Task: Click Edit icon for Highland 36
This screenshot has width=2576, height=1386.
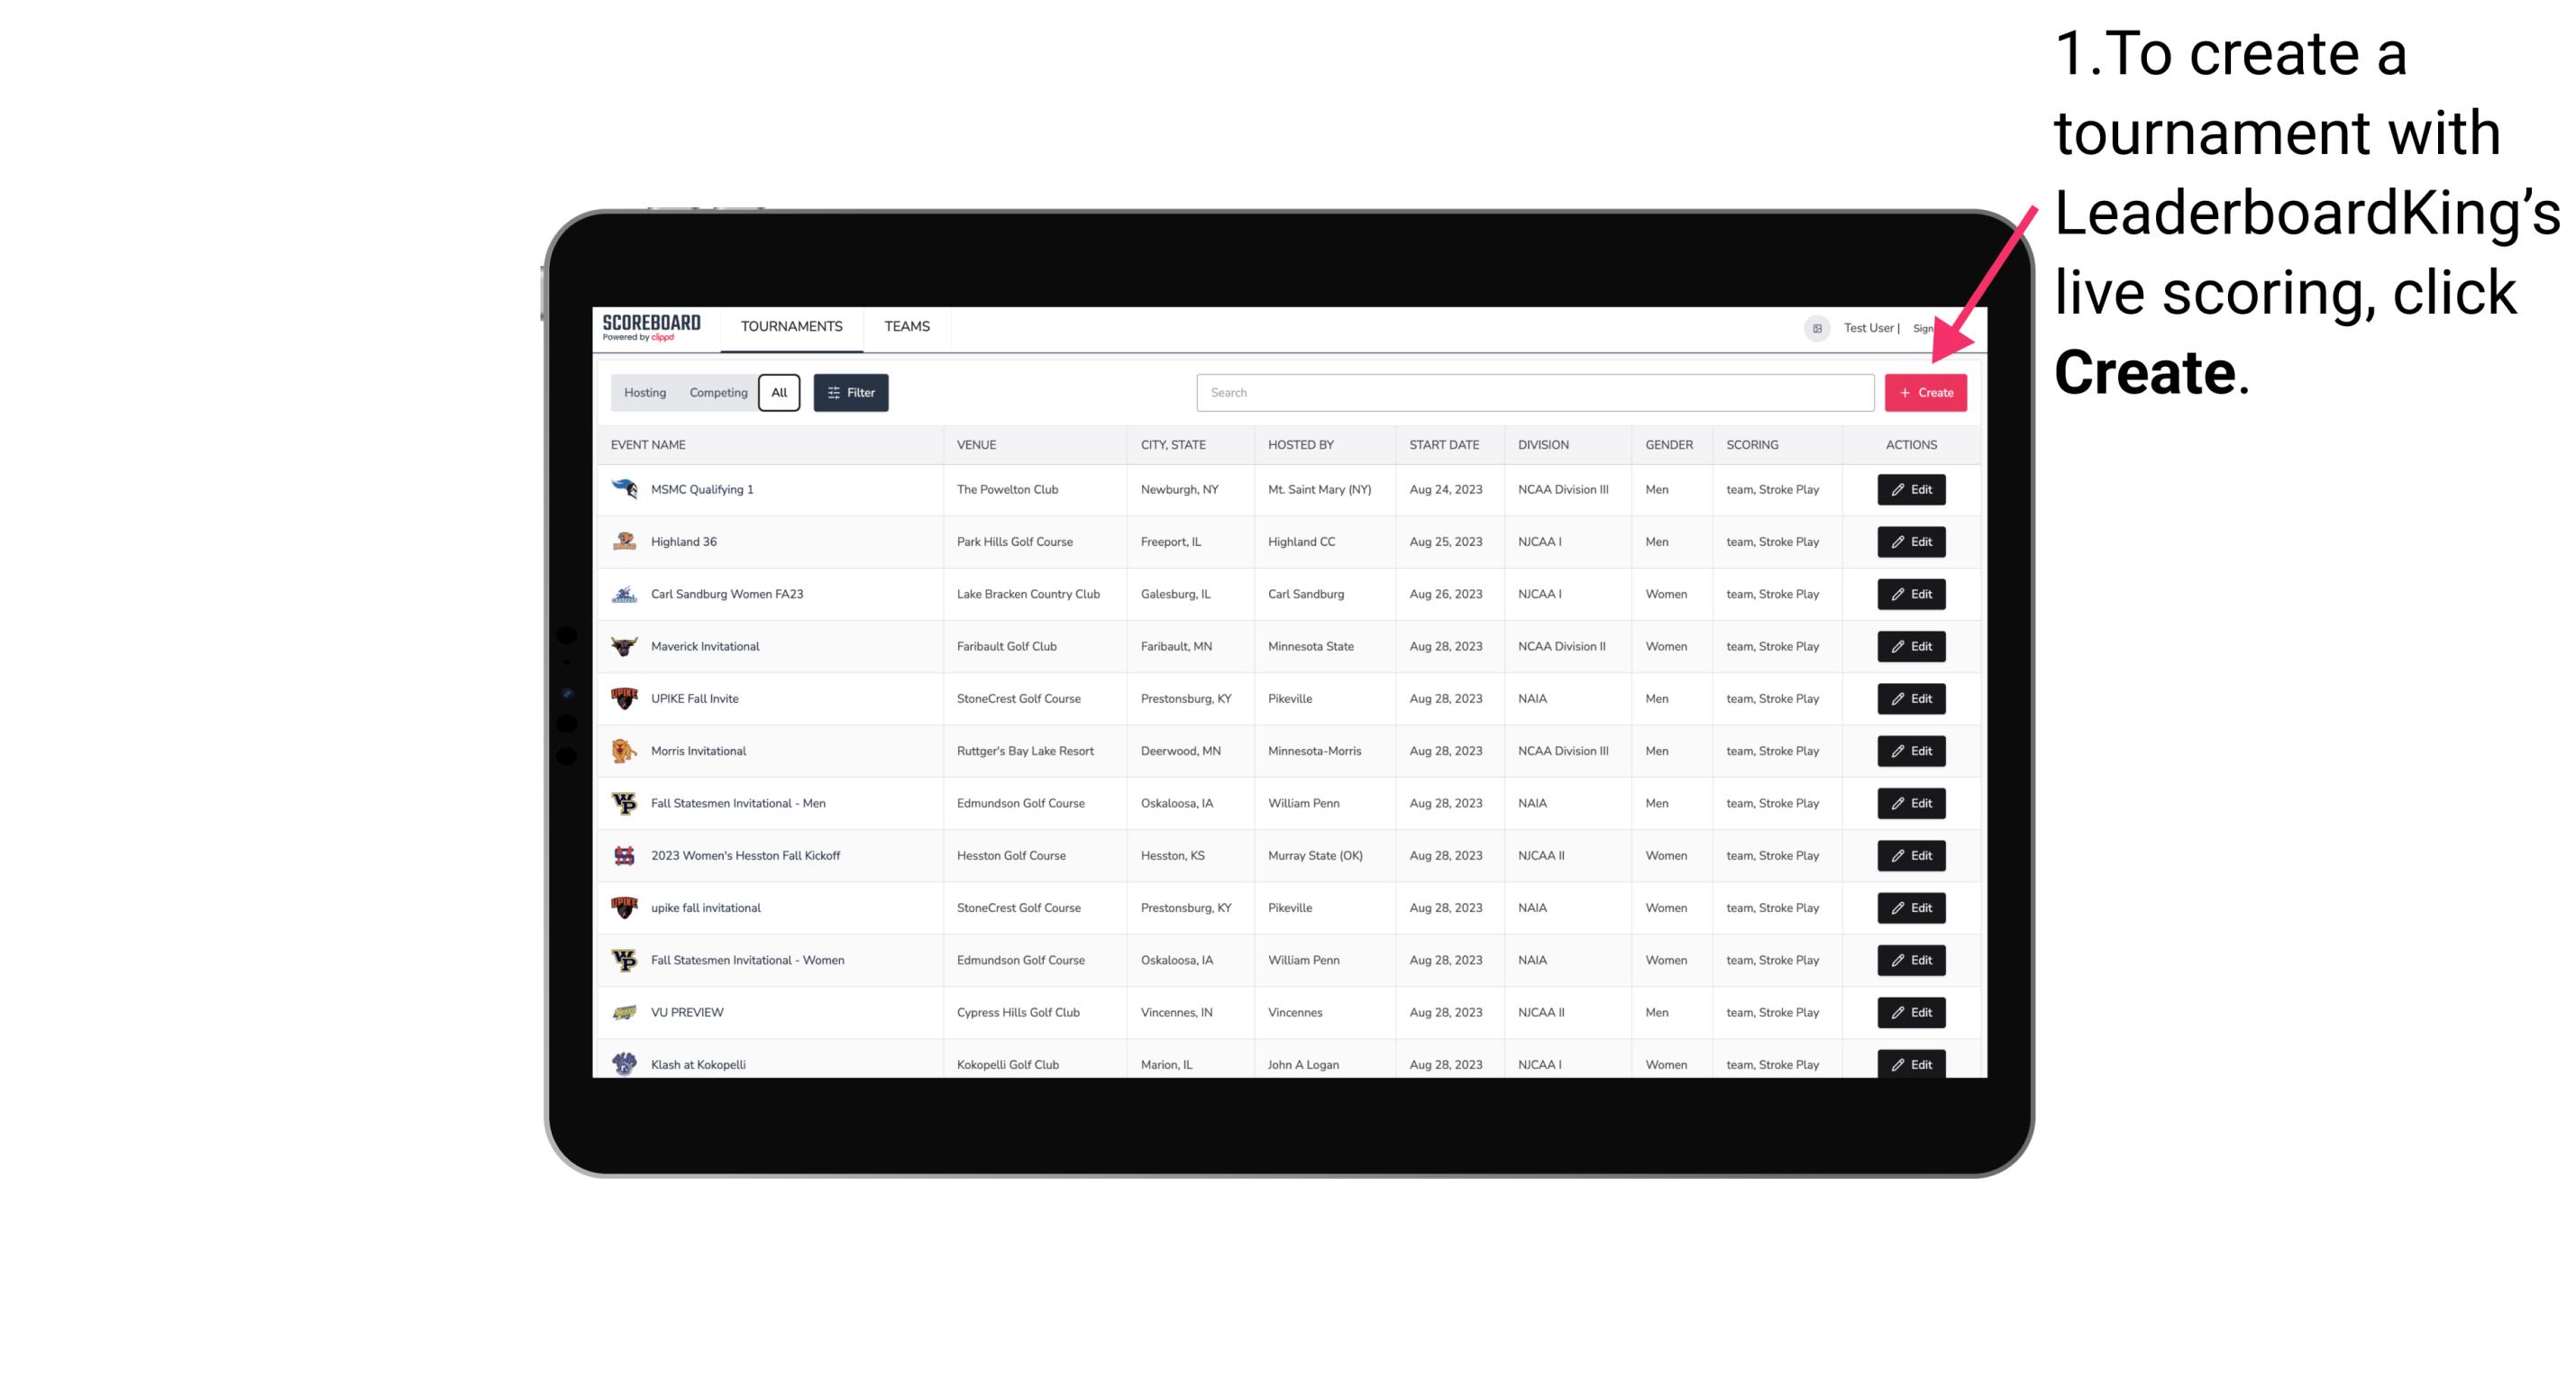Action: 1912,541
